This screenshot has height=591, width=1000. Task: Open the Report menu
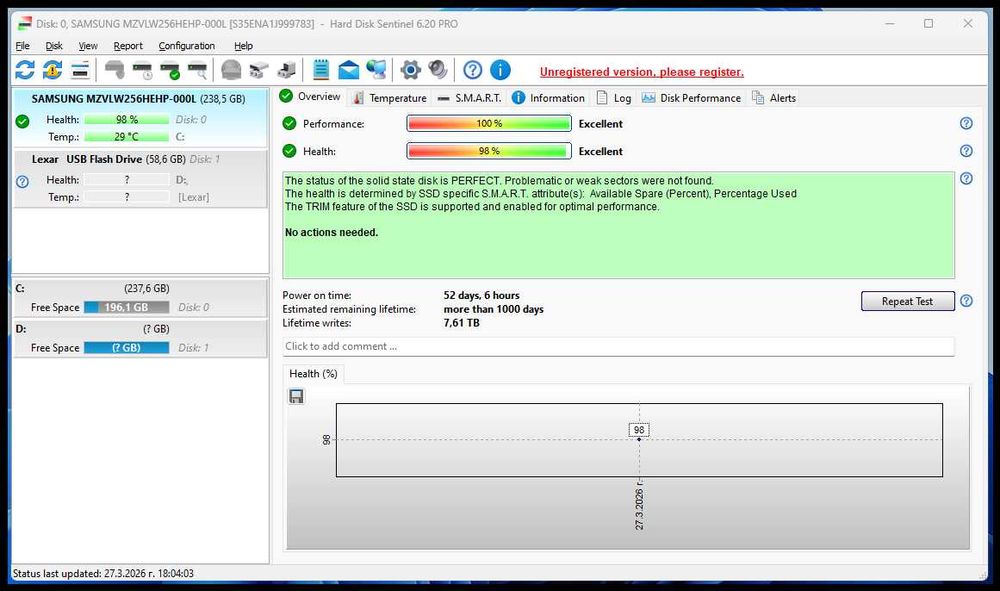128,46
